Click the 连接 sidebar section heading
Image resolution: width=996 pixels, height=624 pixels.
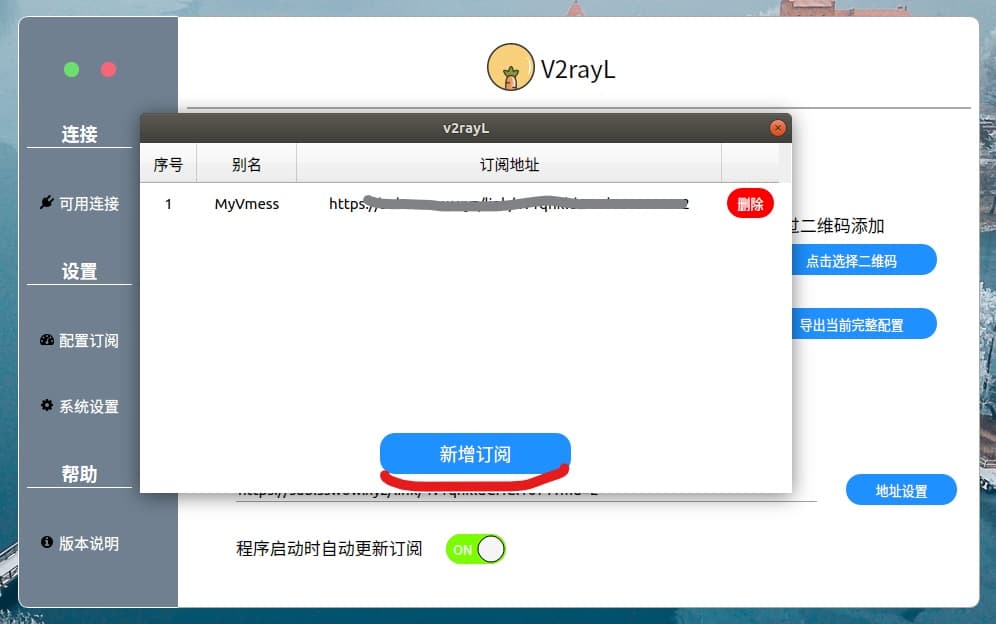pos(79,134)
